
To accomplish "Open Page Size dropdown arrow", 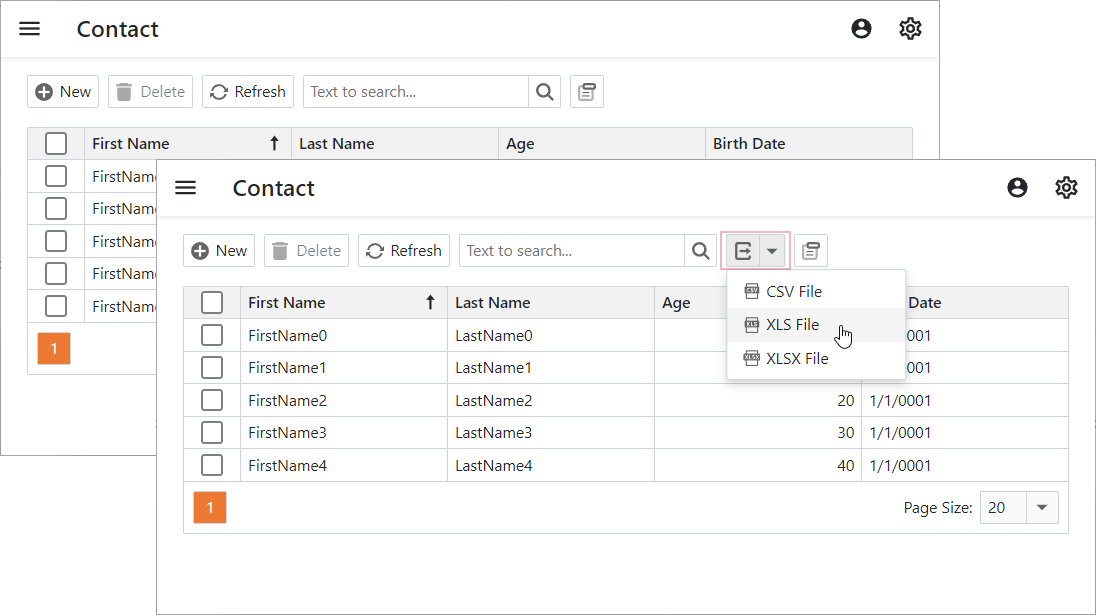I will point(1042,508).
